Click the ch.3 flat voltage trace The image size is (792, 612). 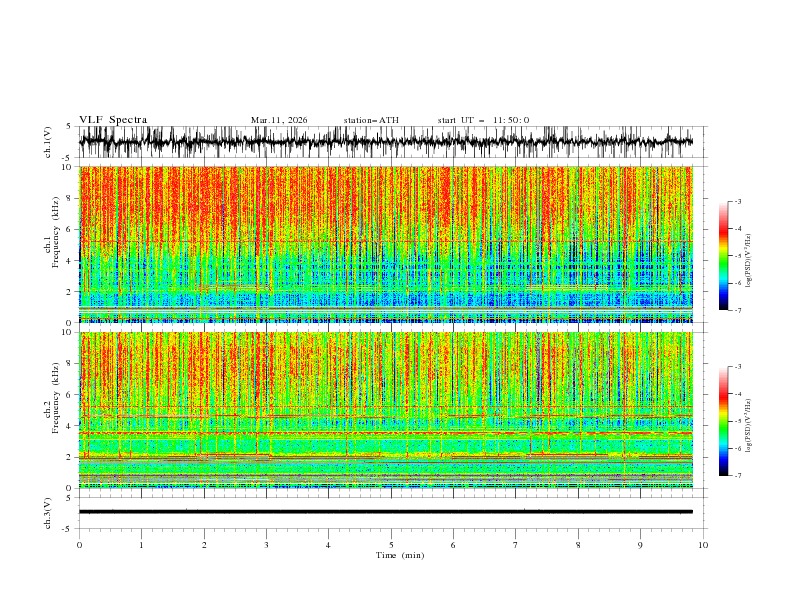(386, 512)
